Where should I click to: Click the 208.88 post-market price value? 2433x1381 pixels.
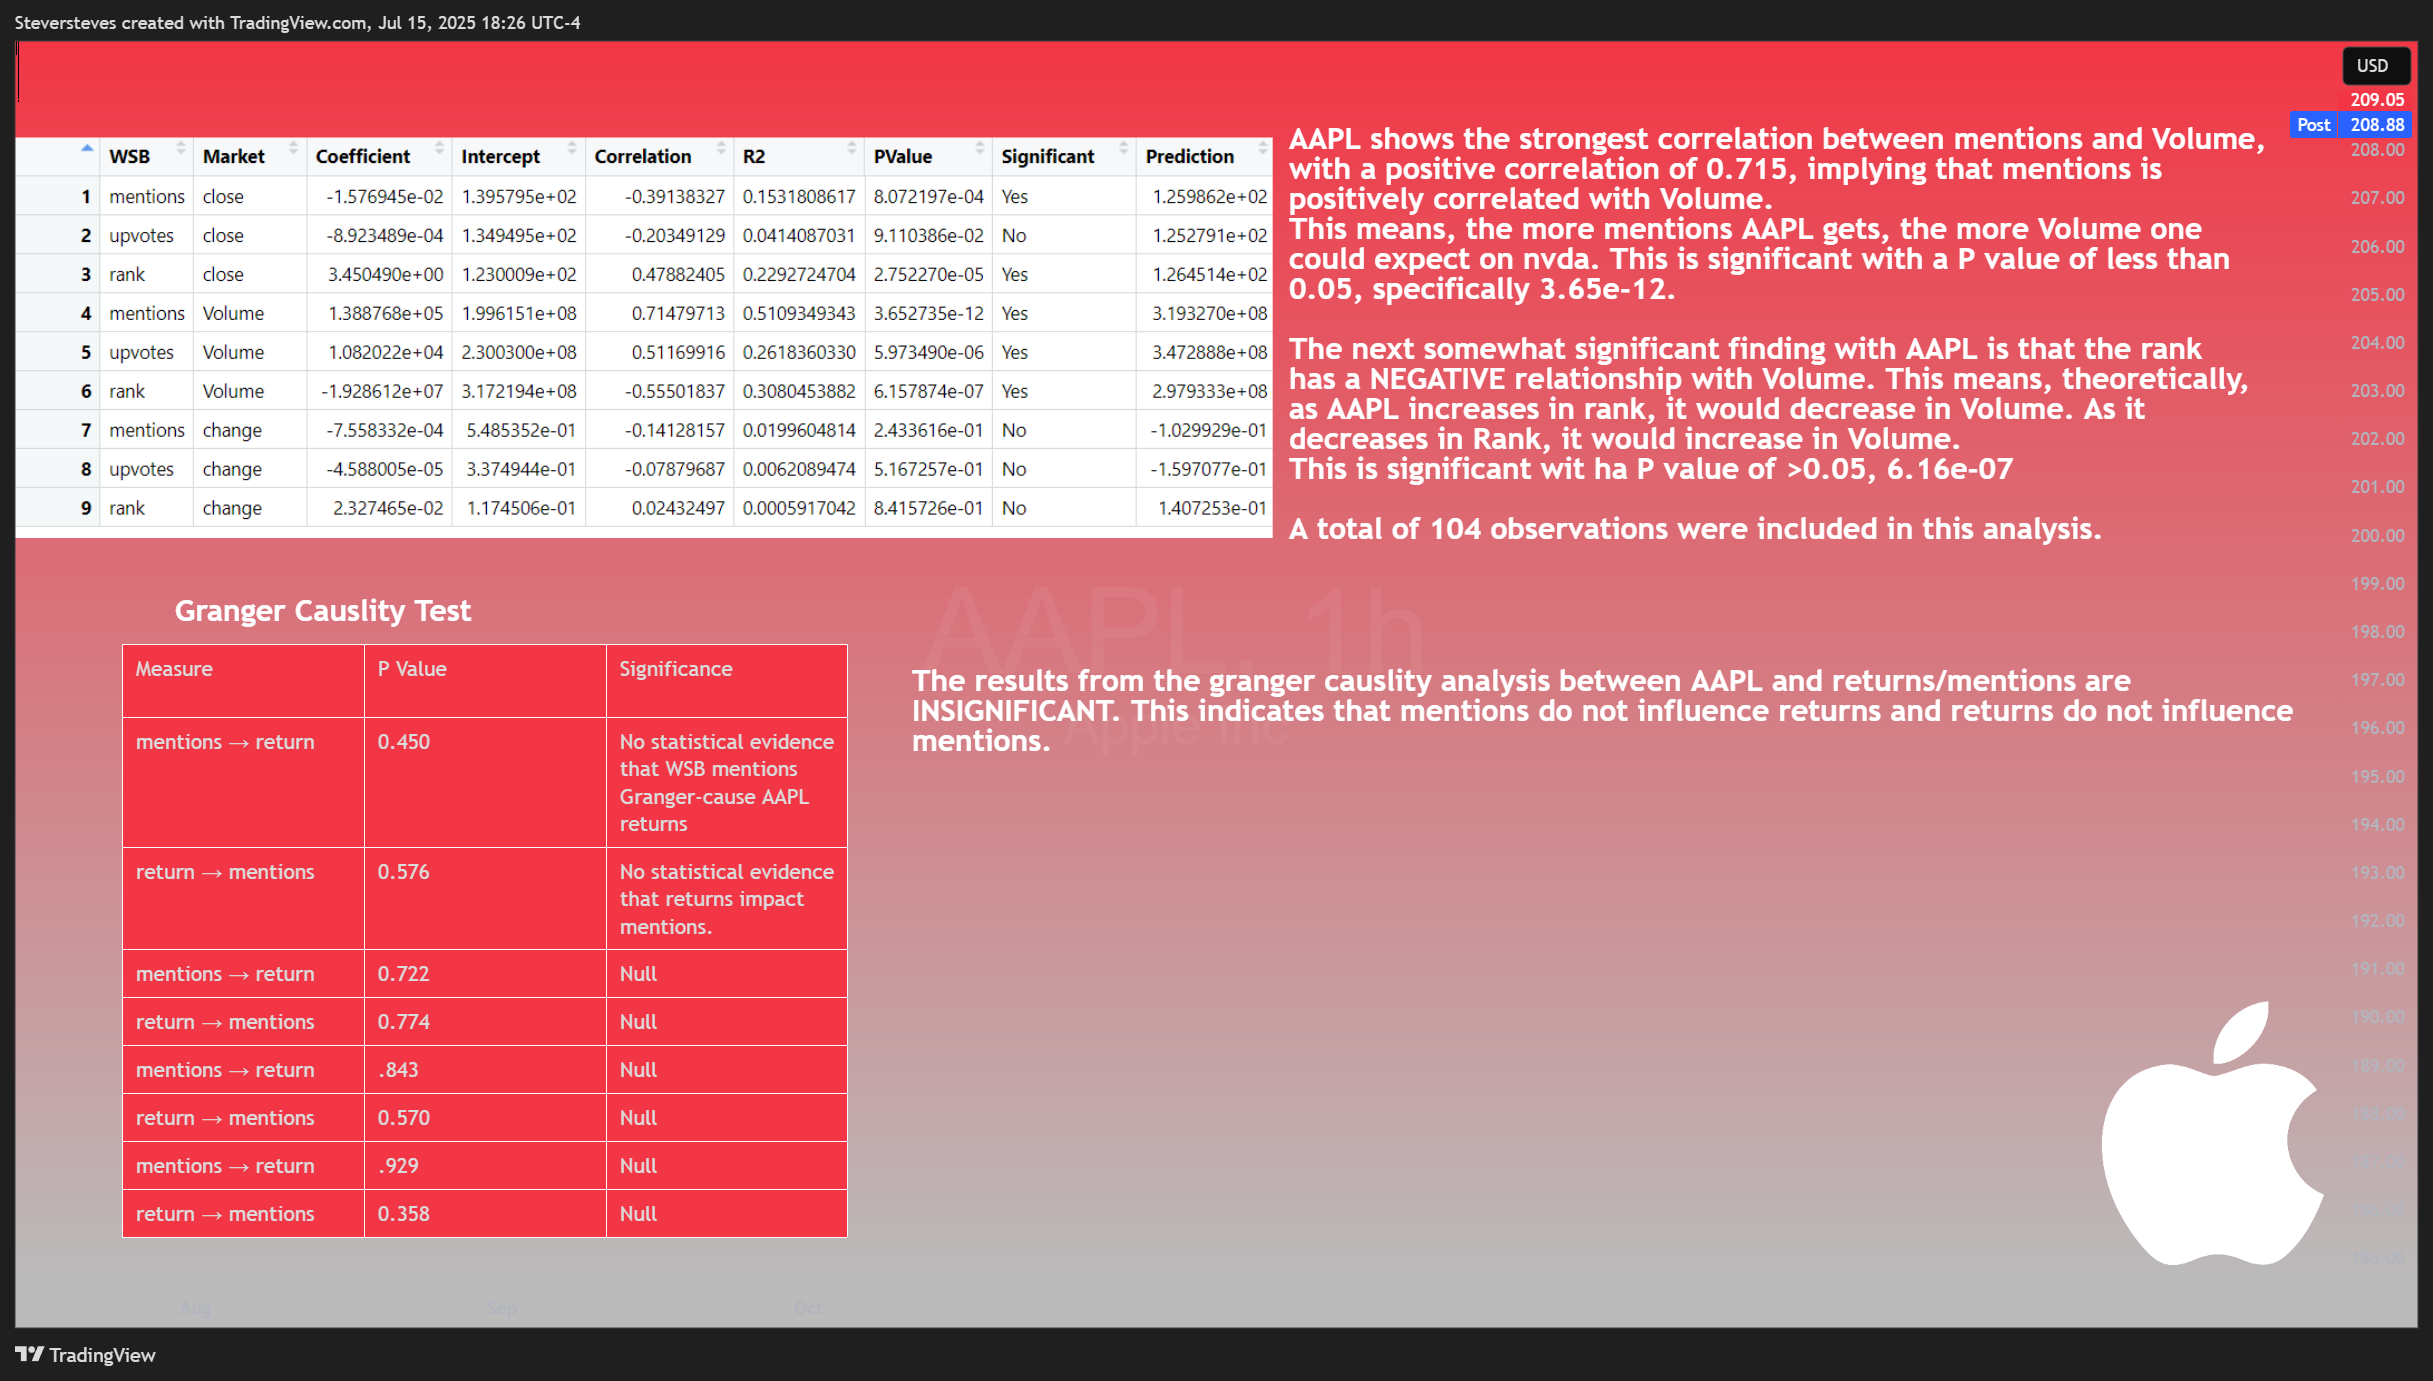[2377, 125]
